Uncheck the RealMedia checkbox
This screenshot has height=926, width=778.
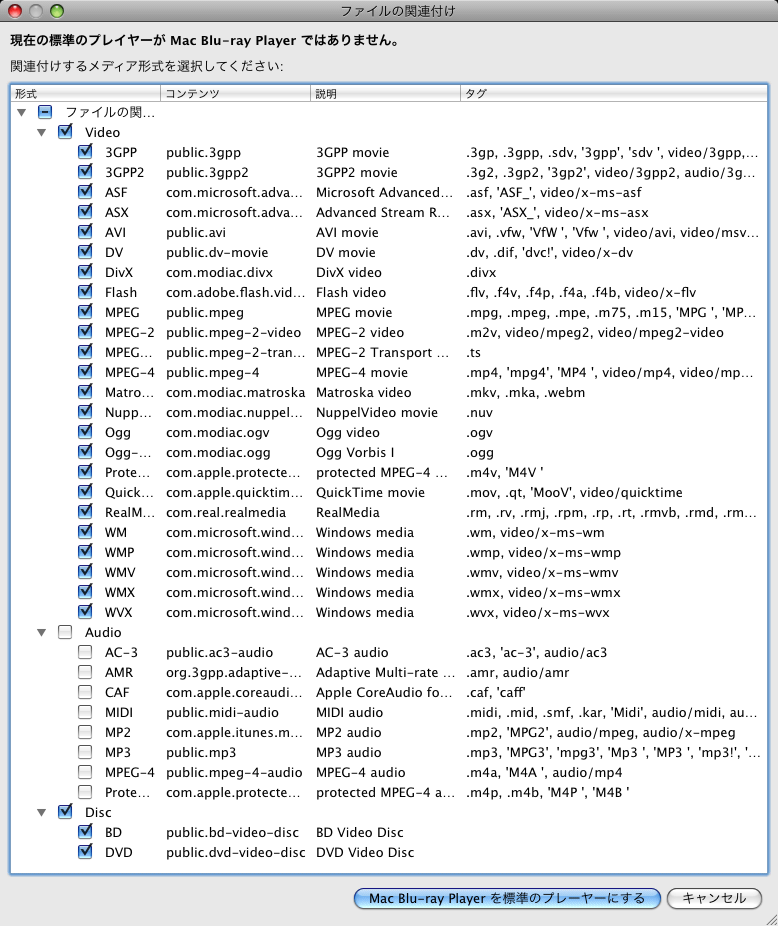click(x=85, y=511)
